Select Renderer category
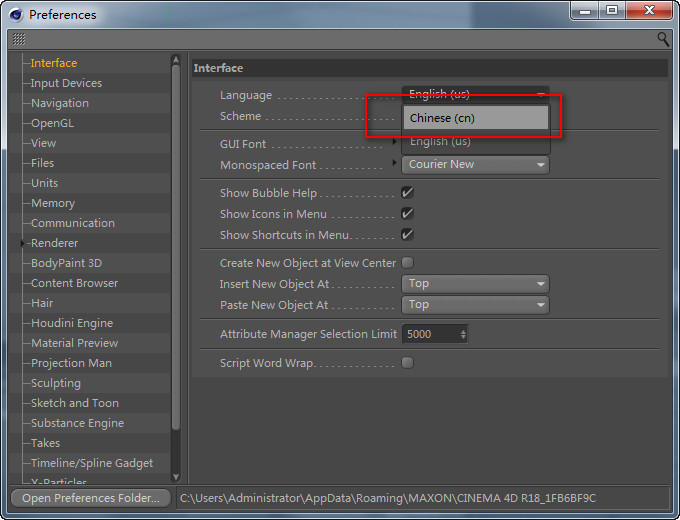 (x=54, y=243)
